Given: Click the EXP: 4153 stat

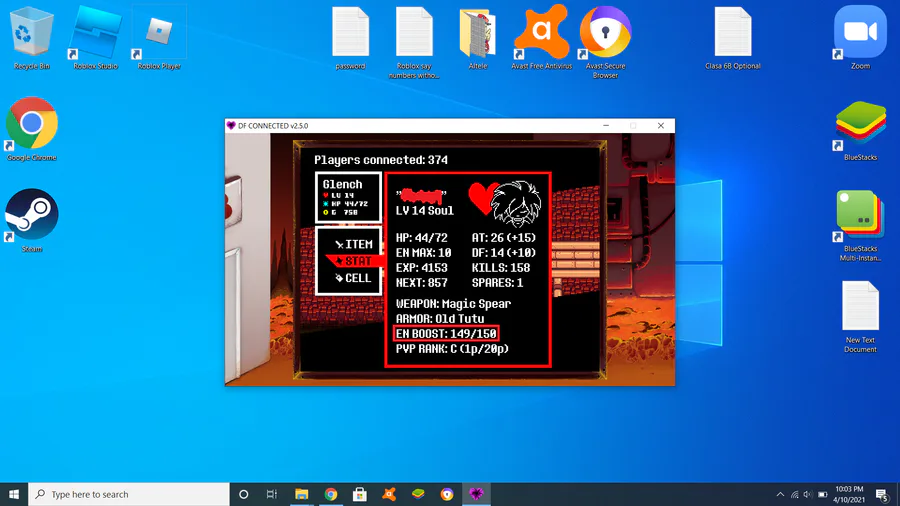Looking at the screenshot, I should pyautogui.click(x=421, y=268).
